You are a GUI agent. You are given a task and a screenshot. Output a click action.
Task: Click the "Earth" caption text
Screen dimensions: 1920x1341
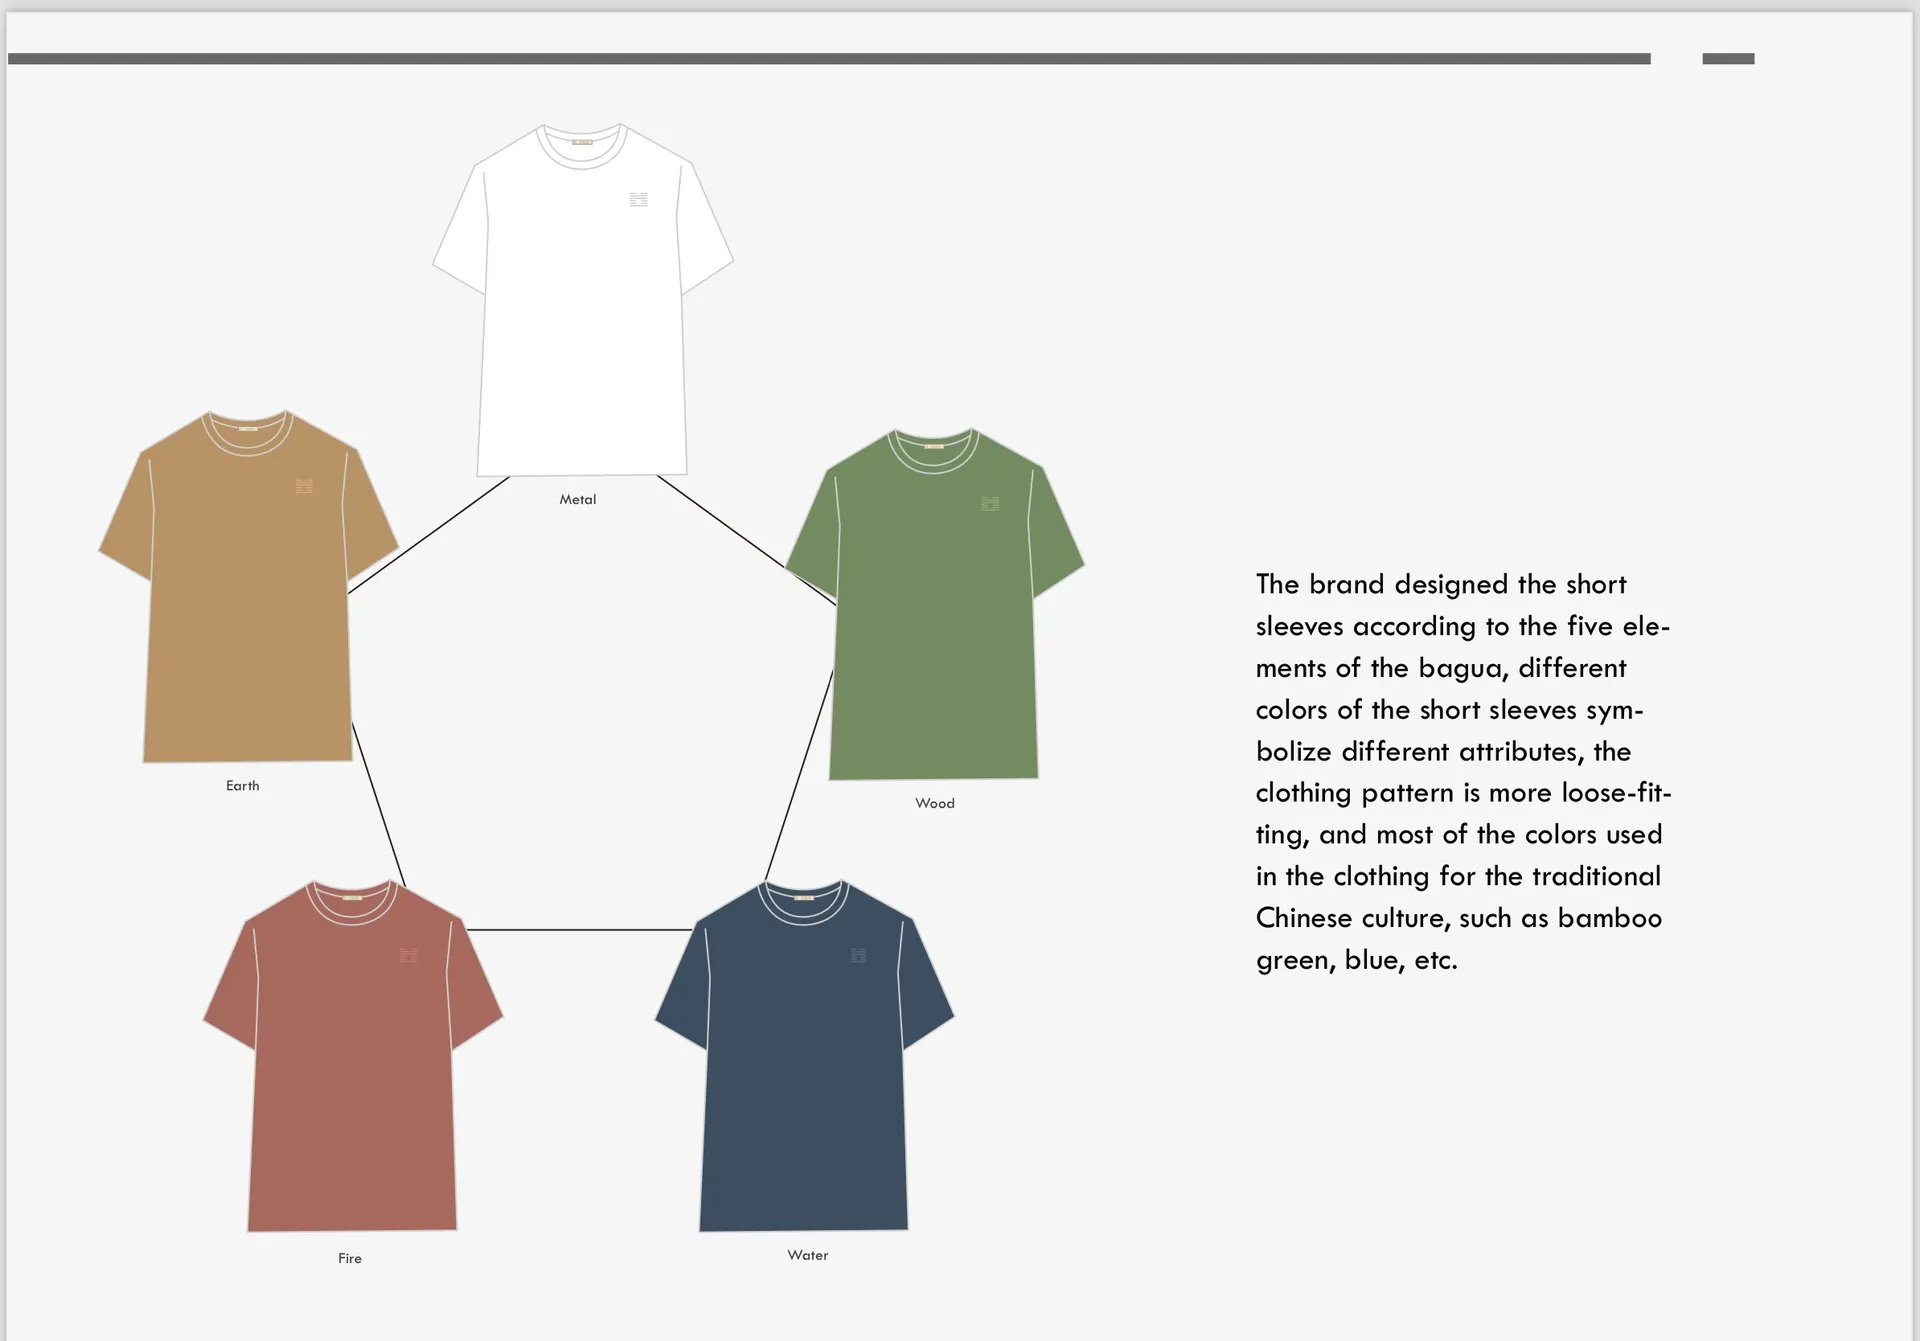pos(242,785)
